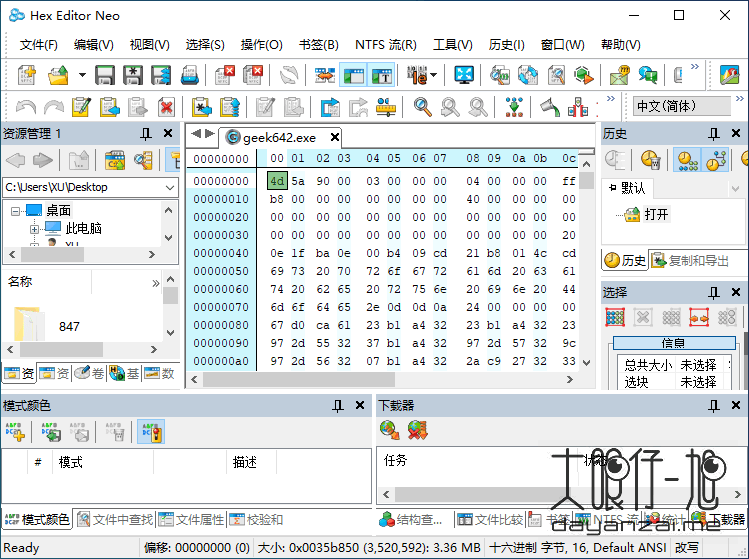Click the explorer Back arrow icon
Viewport: 749px width, 559px height.
[x=16, y=160]
